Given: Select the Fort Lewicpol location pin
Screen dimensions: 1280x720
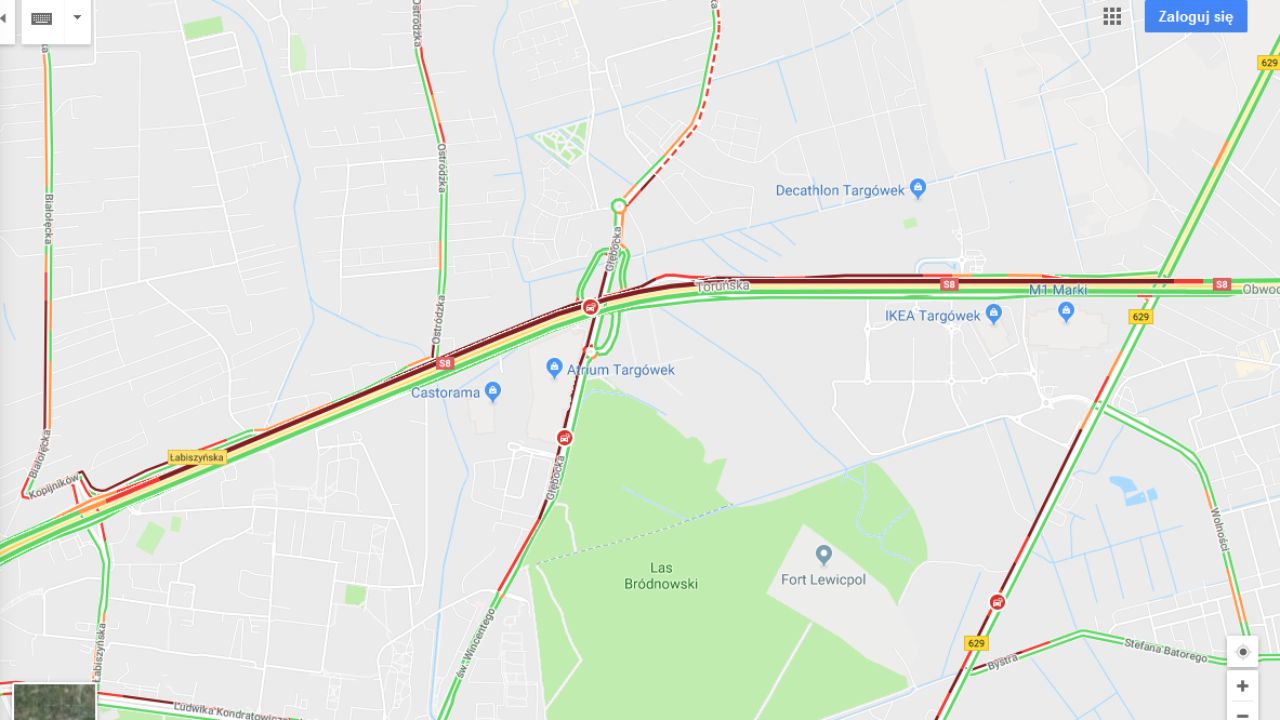Looking at the screenshot, I should [x=823, y=554].
